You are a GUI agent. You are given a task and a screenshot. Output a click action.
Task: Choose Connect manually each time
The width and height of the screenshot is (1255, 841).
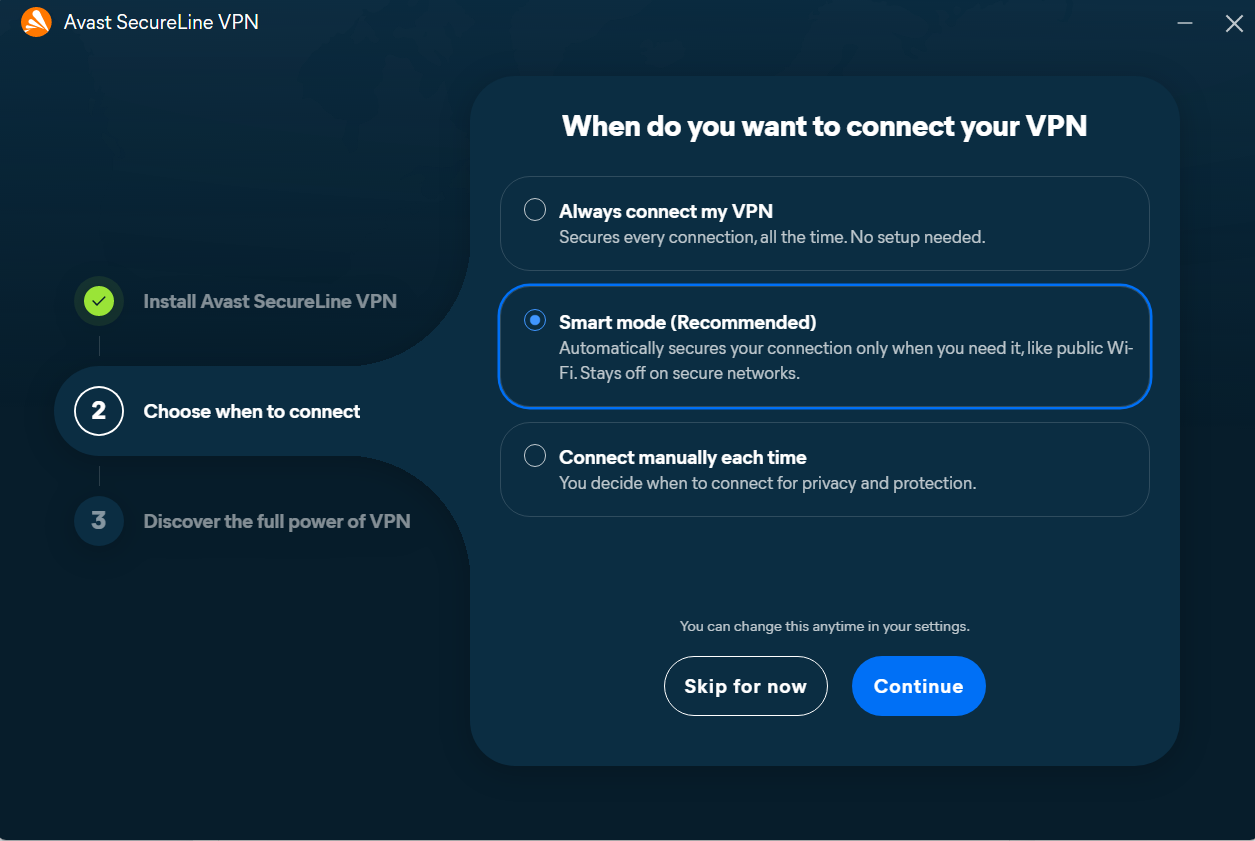(x=534, y=457)
